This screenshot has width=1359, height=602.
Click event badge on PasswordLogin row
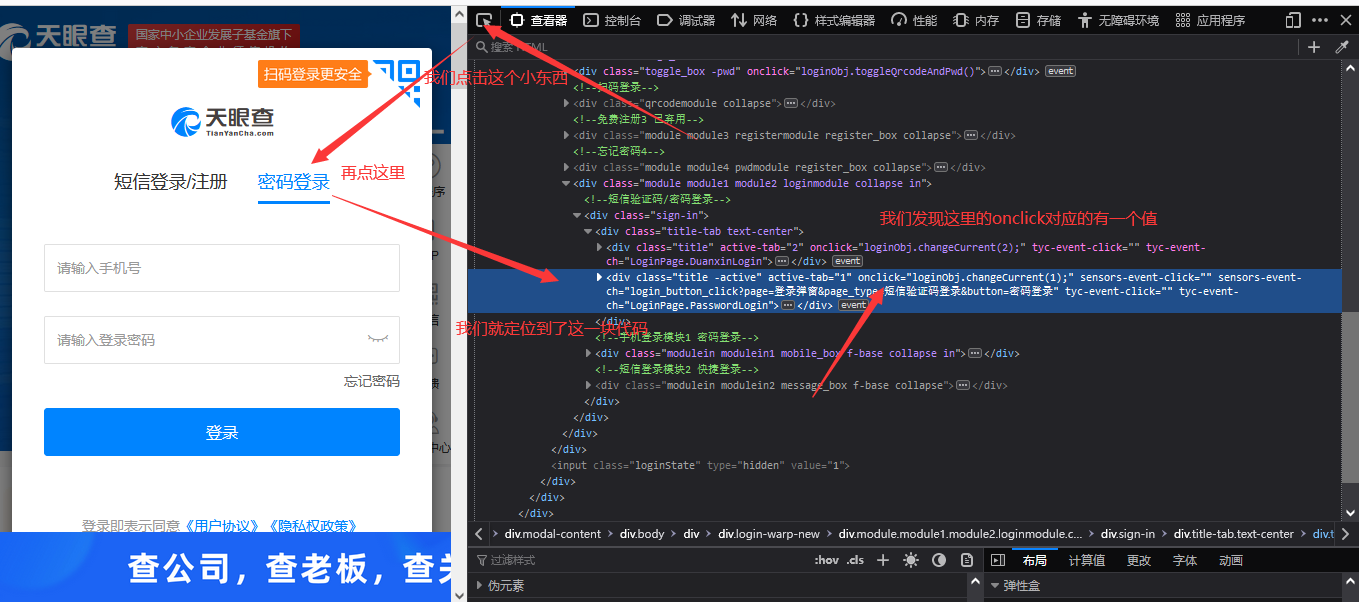coord(853,305)
